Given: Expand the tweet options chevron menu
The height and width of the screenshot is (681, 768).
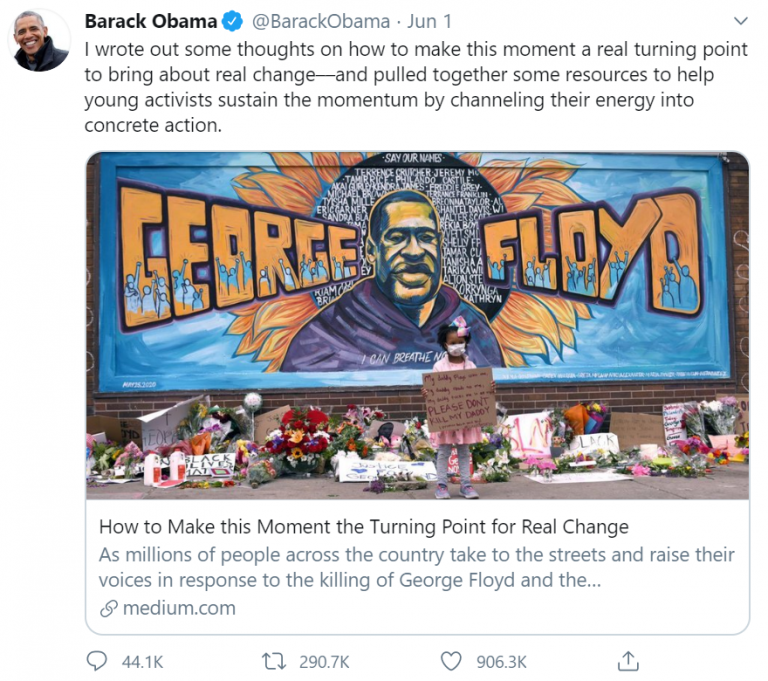Looking at the screenshot, I should click(740, 21).
